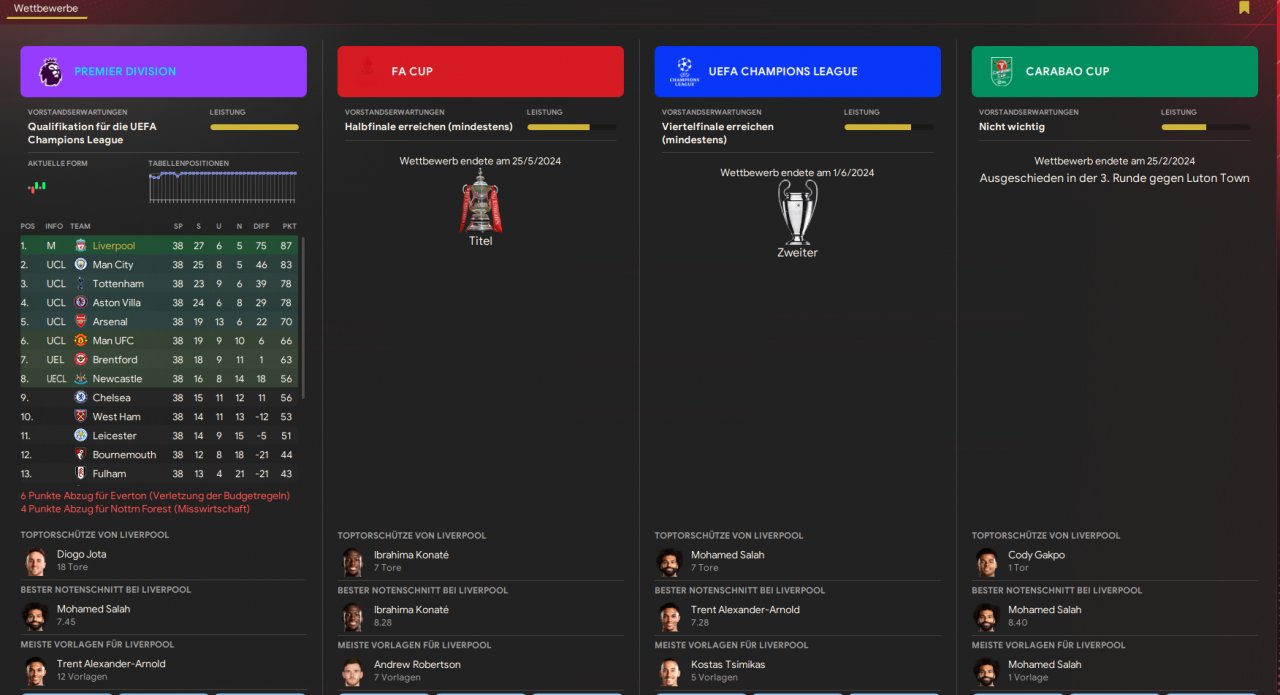Click the Tabellenpositionen graph
Viewport: 1280px width, 695px height.
click(x=223, y=187)
